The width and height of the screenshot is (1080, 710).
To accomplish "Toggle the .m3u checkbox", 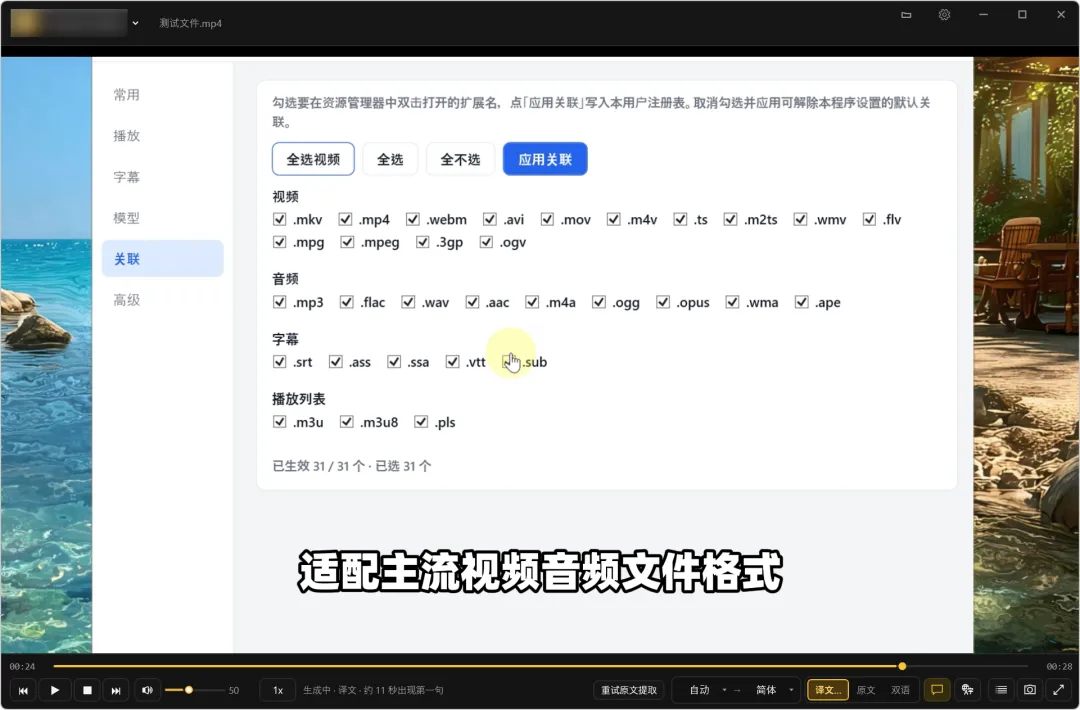I will click(x=279, y=421).
